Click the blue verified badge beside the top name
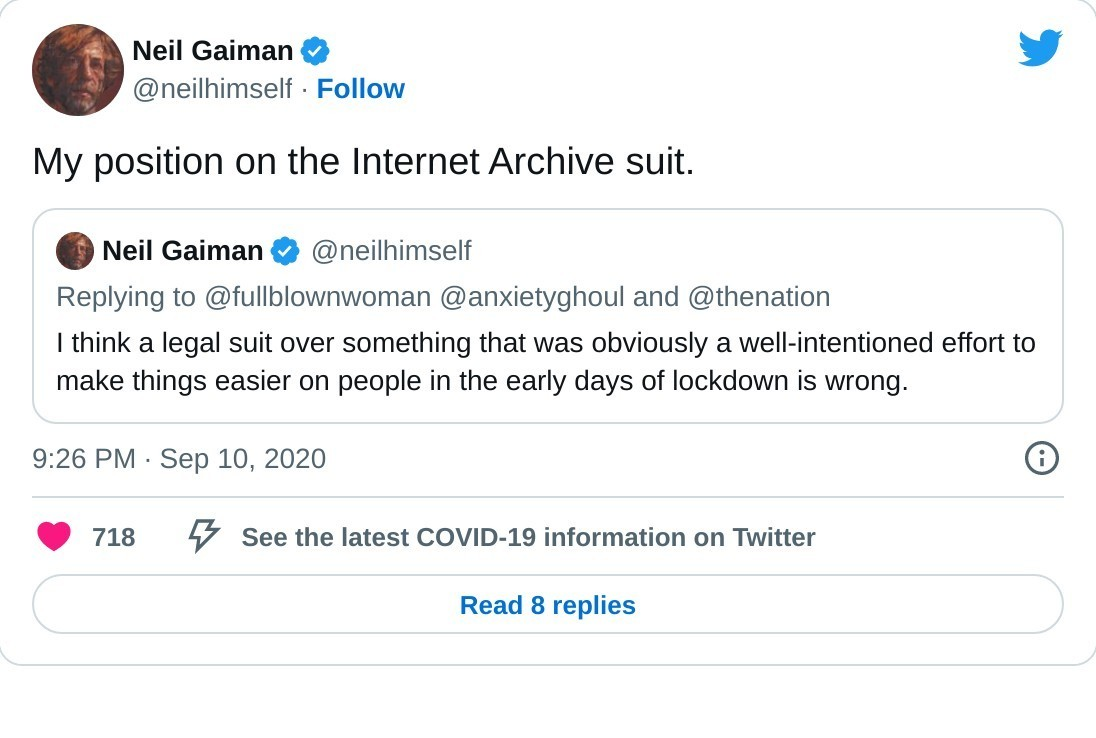Screen dimensions: 1096x738 [316, 50]
